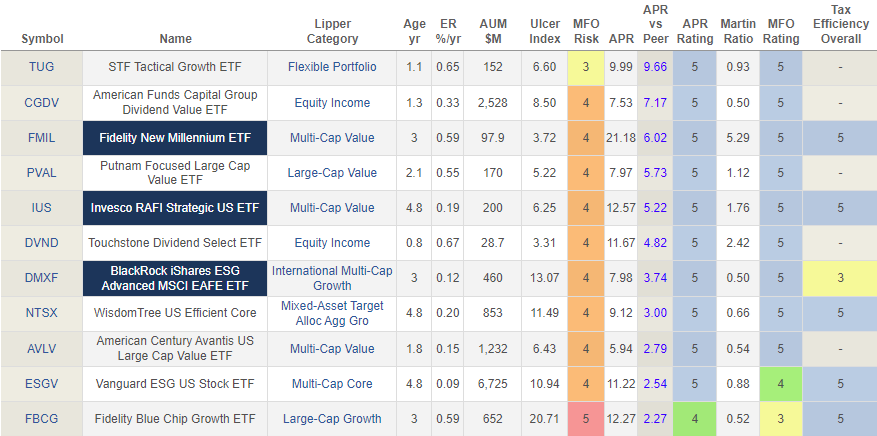Sort by the Ulcer Index column header
The width and height of the screenshot is (877, 436).
(544, 31)
